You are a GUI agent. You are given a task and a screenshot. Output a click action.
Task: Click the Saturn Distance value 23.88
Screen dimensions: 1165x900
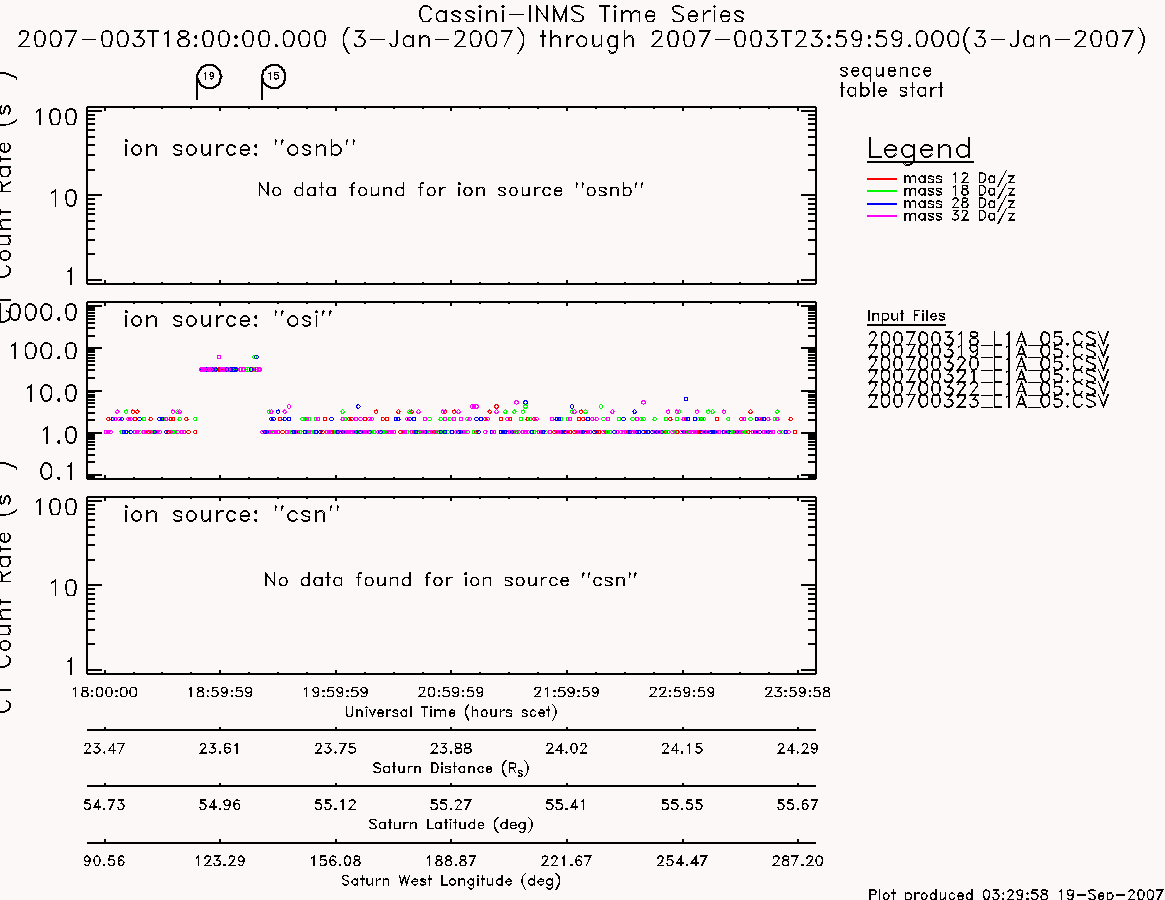tap(451, 748)
